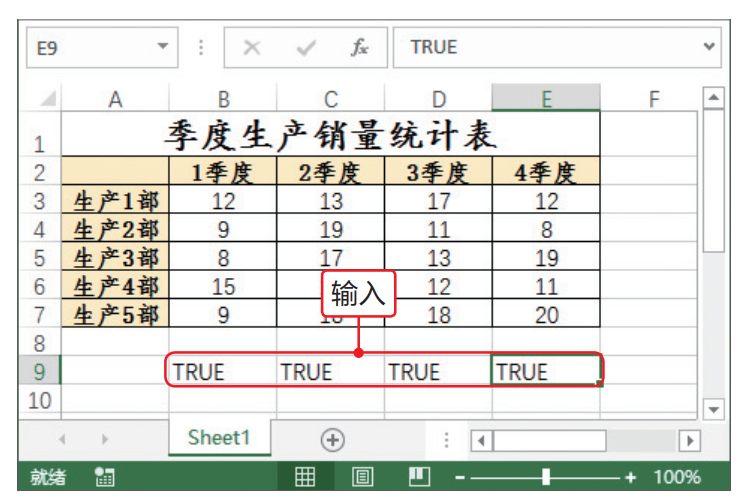This screenshot has width=745, height=504.
Task: Select row 2 header
Action: (x=40, y=171)
